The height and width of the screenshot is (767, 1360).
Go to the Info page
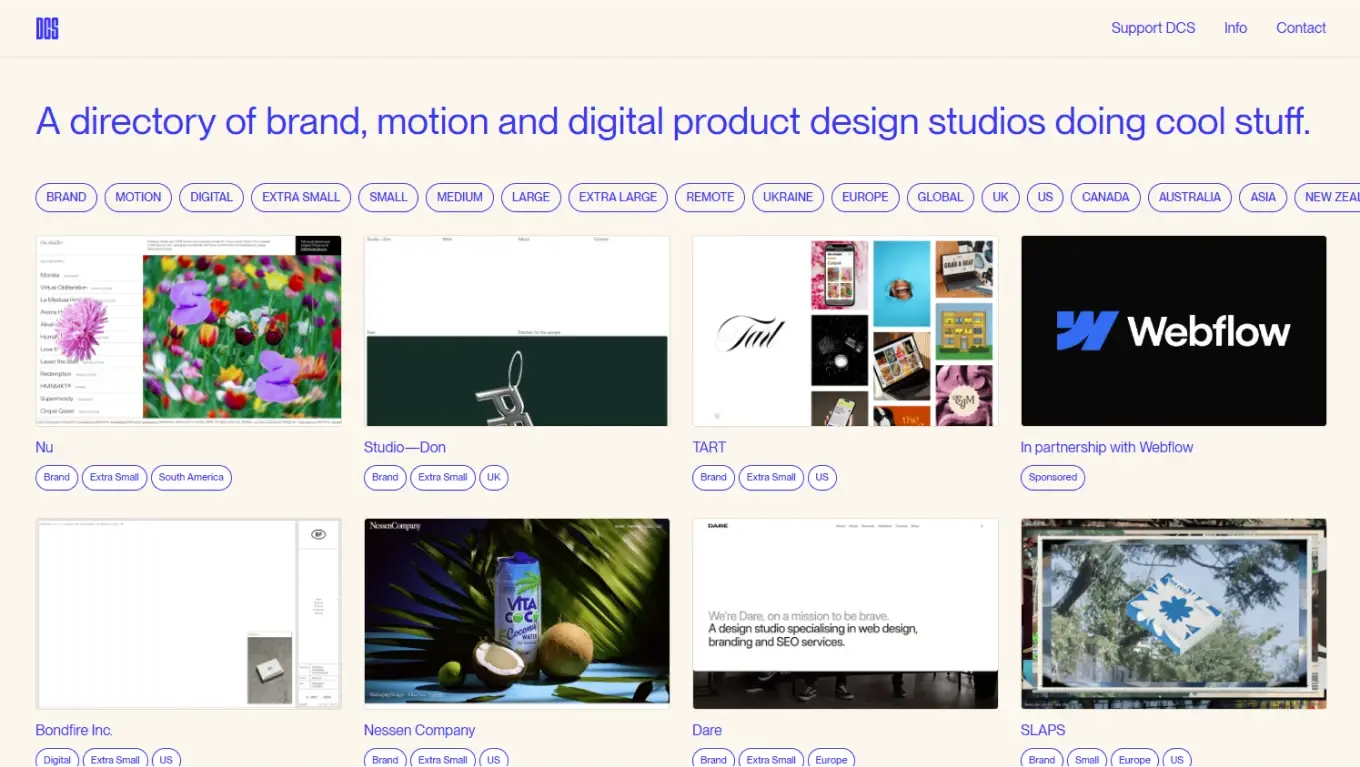(x=1235, y=28)
